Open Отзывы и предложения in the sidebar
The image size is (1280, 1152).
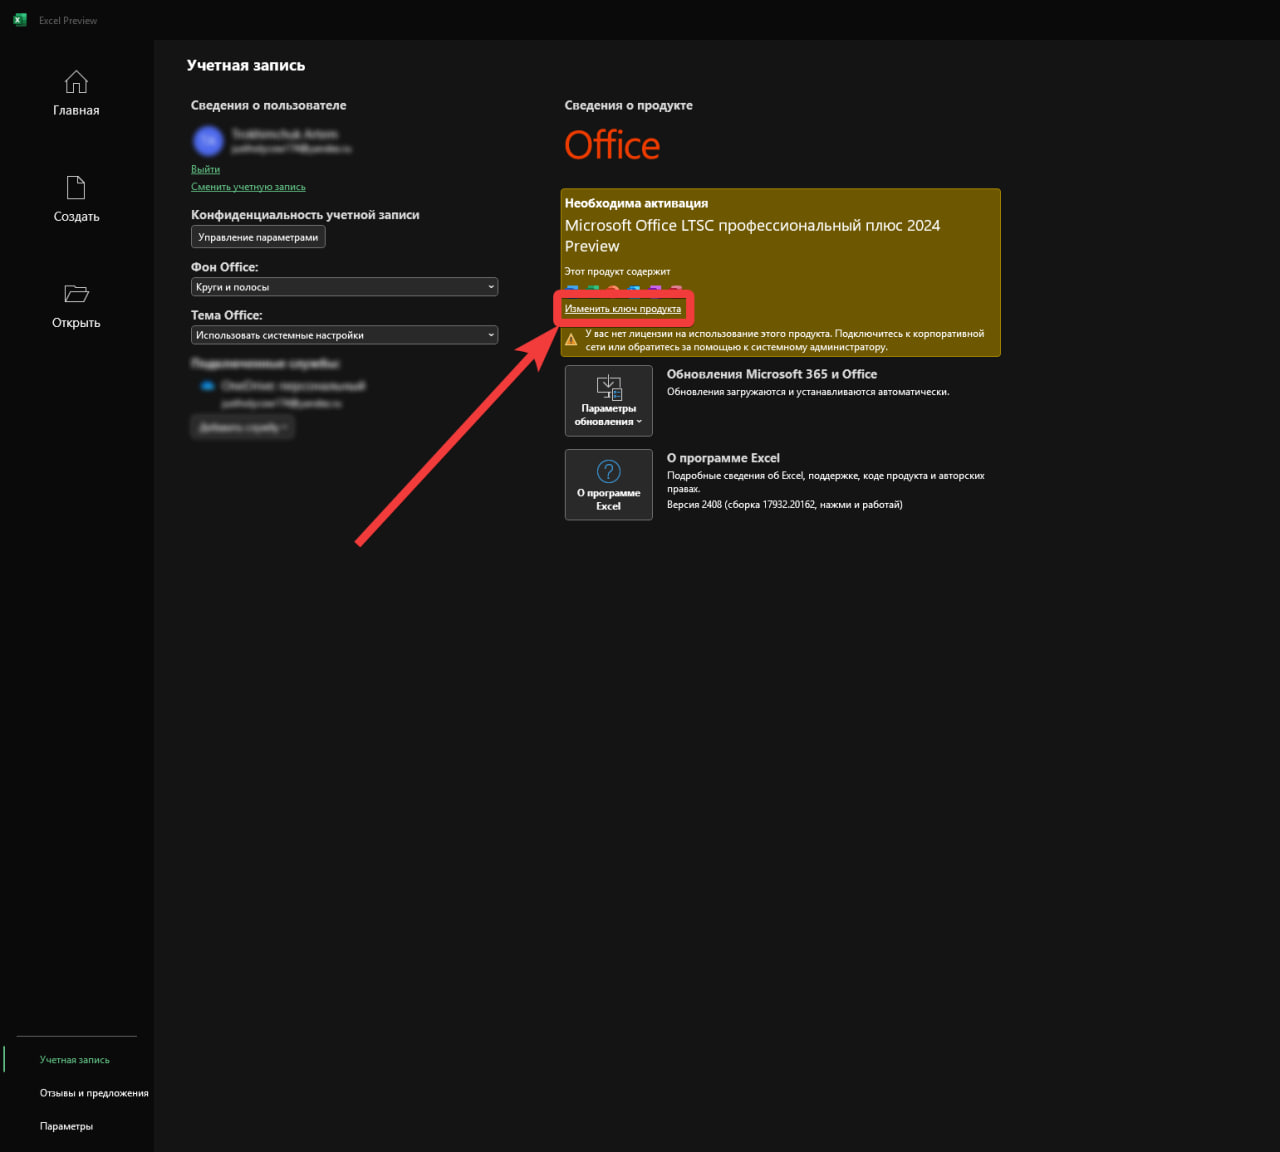94,1093
